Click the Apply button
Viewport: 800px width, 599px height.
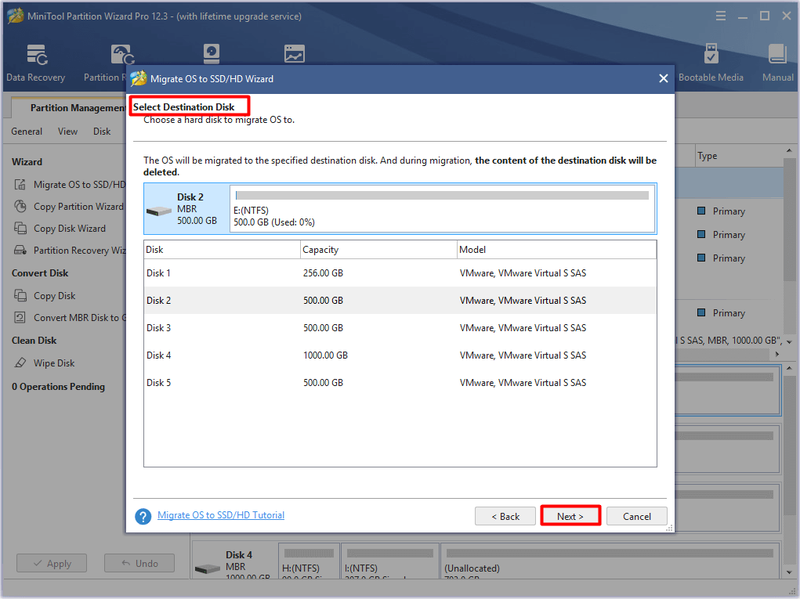click(x=52, y=564)
